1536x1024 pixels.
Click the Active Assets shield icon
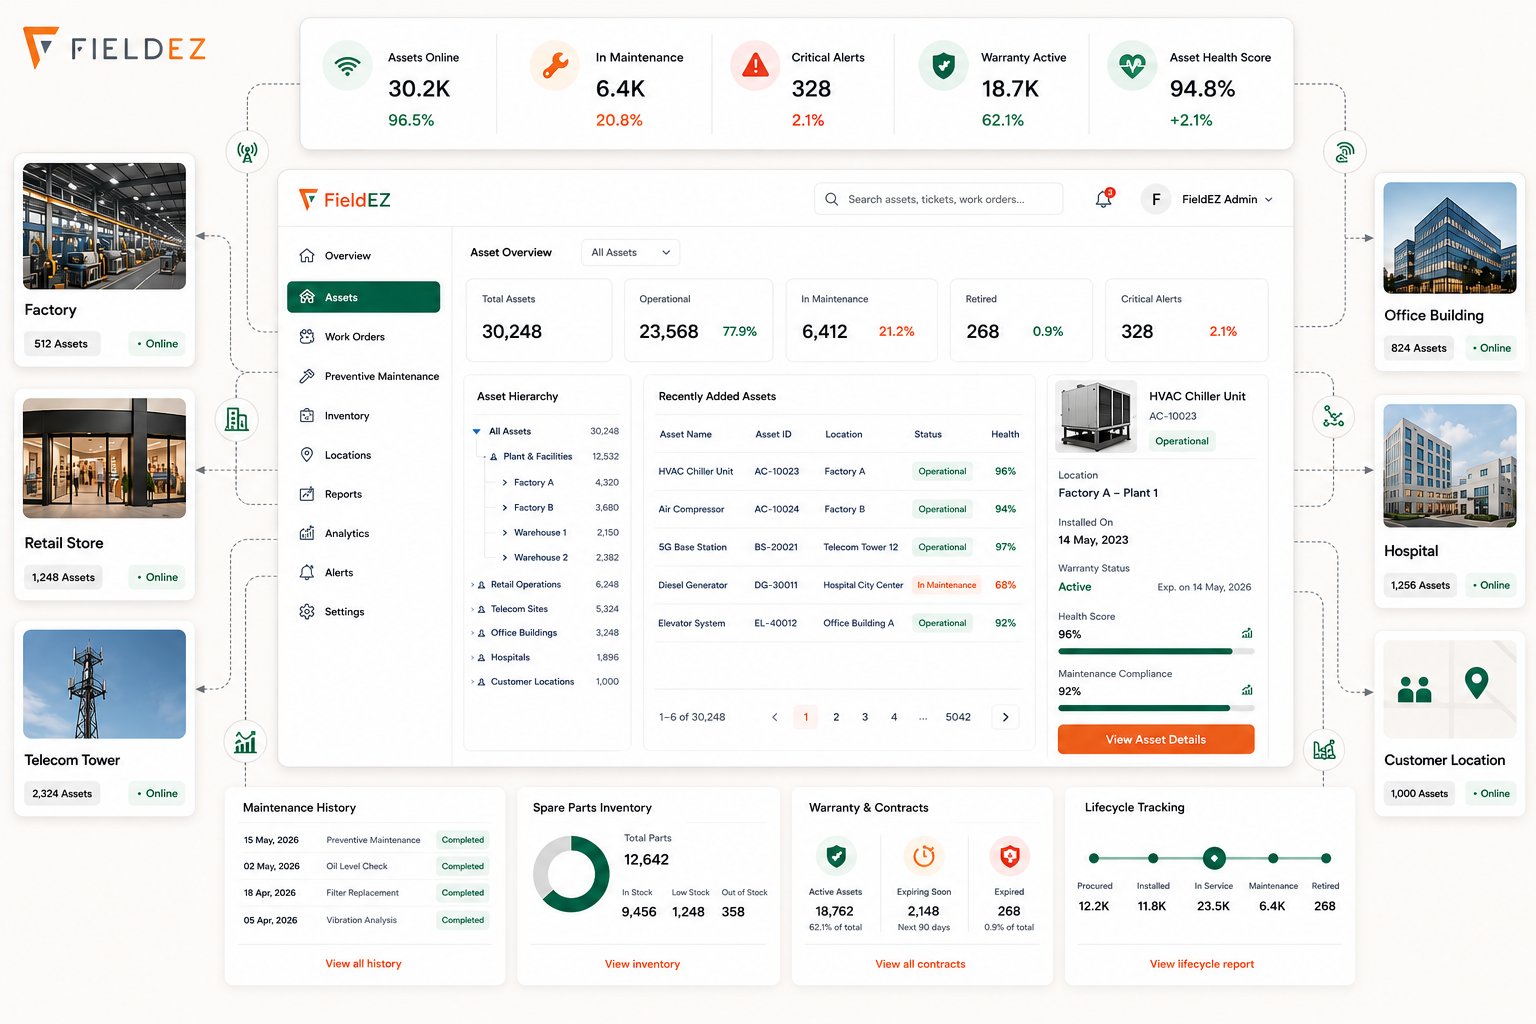tap(836, 856)
